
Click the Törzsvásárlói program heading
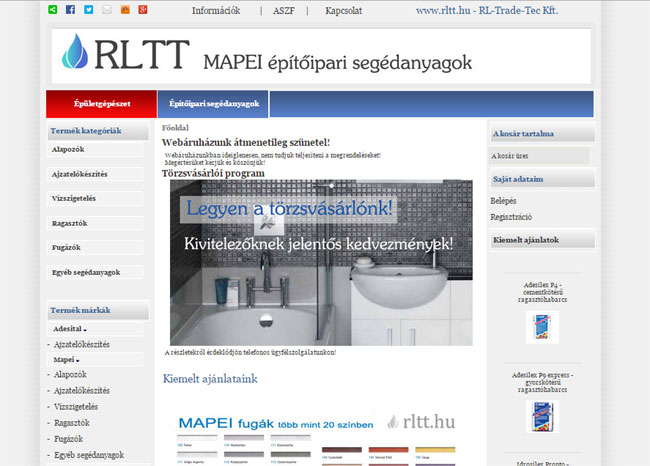(x=213, y=173)
